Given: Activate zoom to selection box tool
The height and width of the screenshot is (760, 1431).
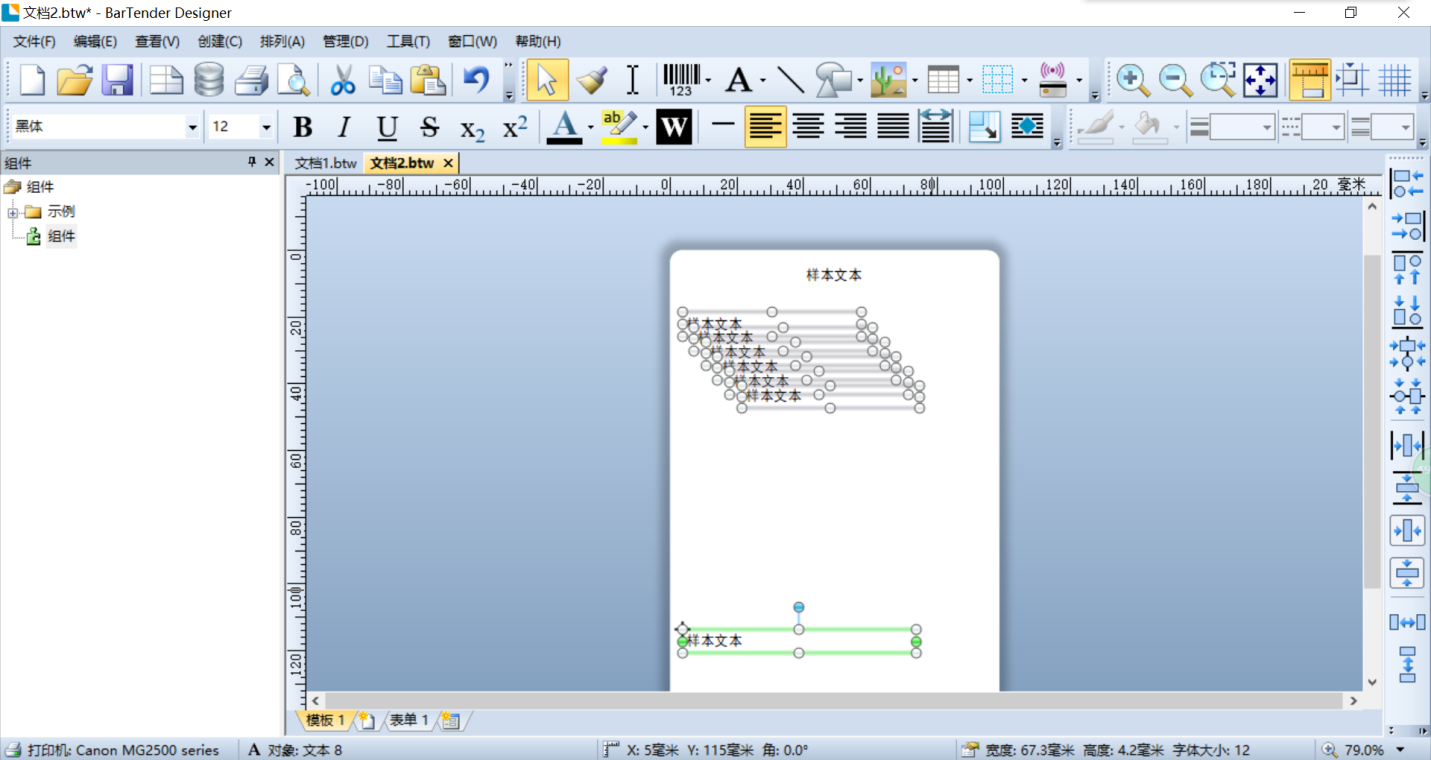Looking at the screenshot, I should (x=1217, y=80).
